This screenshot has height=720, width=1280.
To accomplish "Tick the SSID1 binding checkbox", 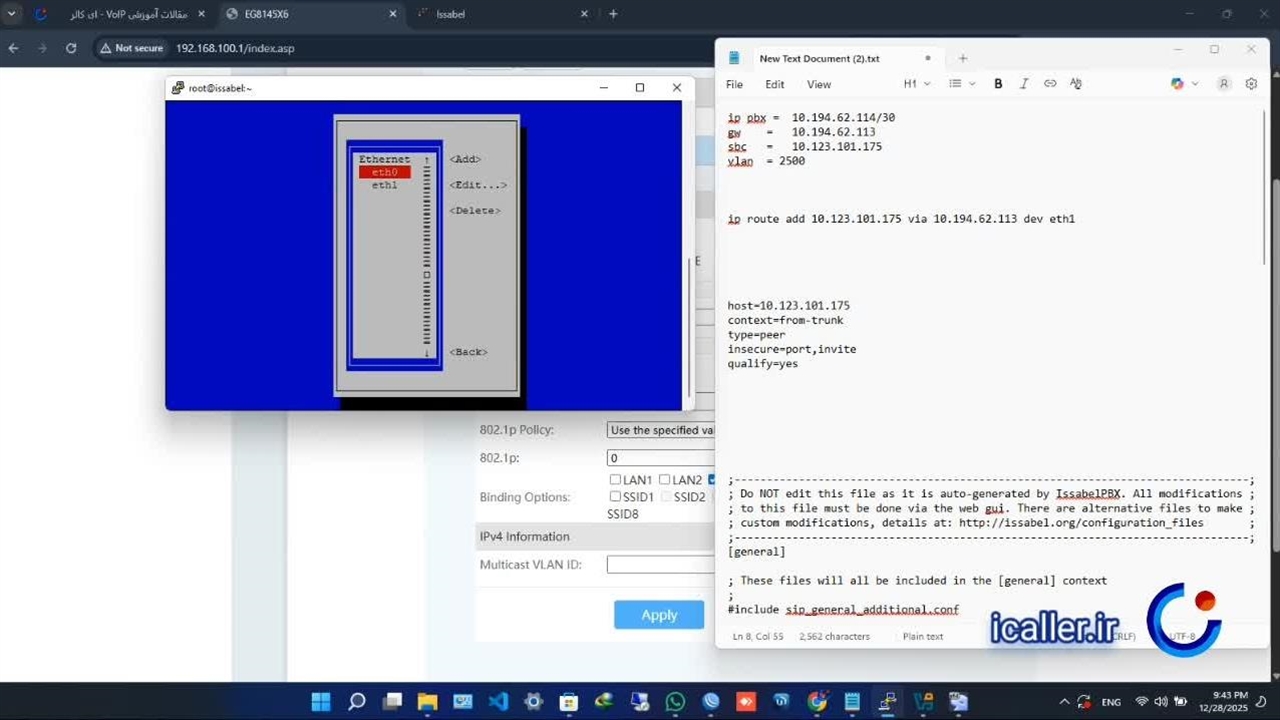I will [x=615, y=497].
